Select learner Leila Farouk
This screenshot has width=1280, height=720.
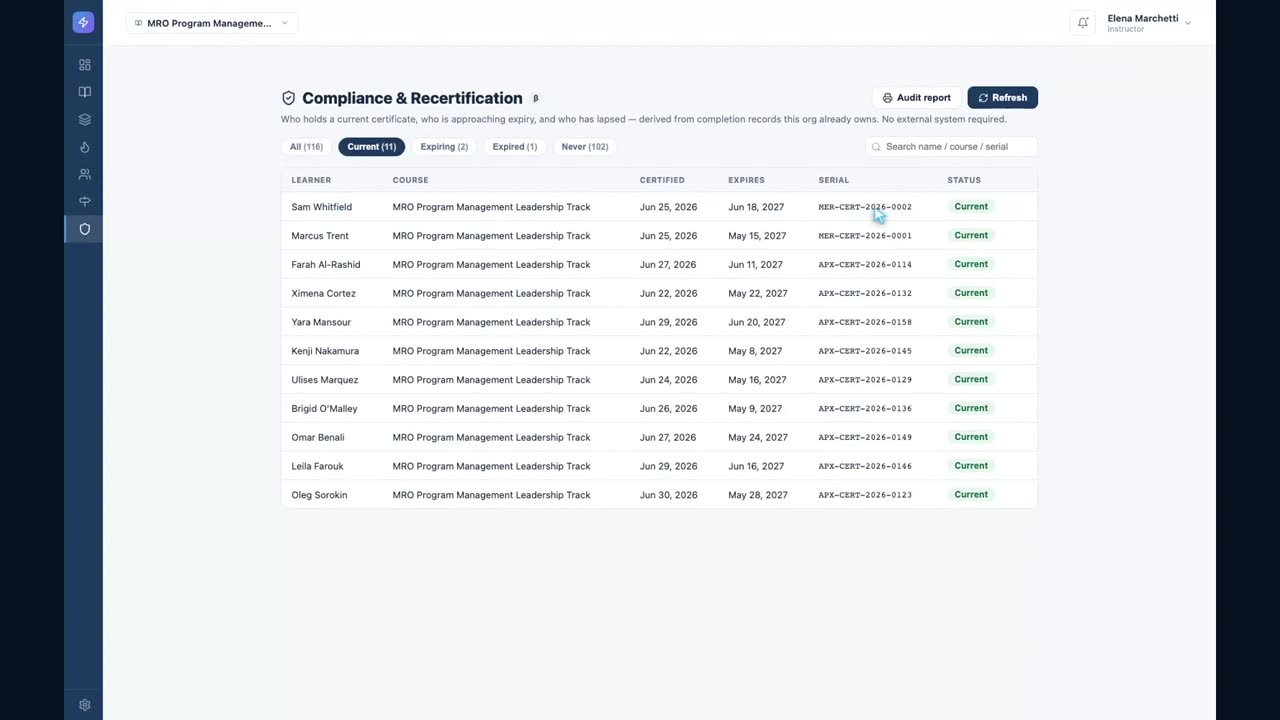[317, 466]
